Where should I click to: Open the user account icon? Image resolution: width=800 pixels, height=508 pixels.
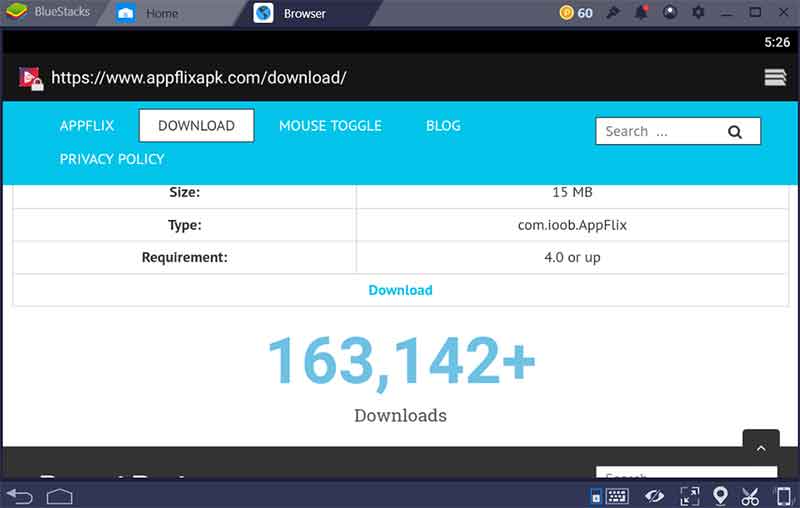click(x=670, y=12)
